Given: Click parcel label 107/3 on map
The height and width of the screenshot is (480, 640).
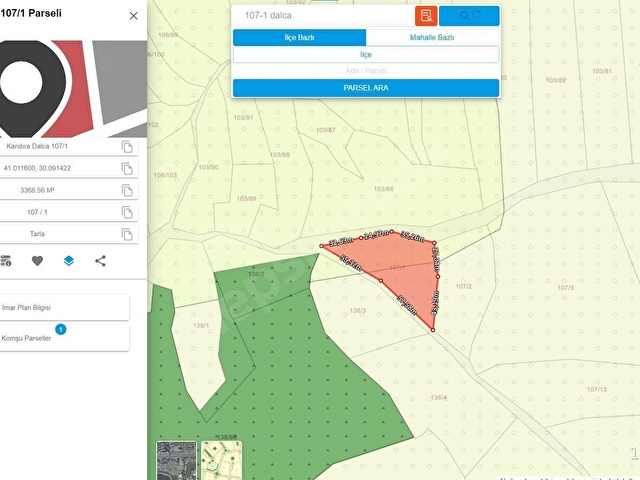Looking at the screenshot, I should point(565,288).
